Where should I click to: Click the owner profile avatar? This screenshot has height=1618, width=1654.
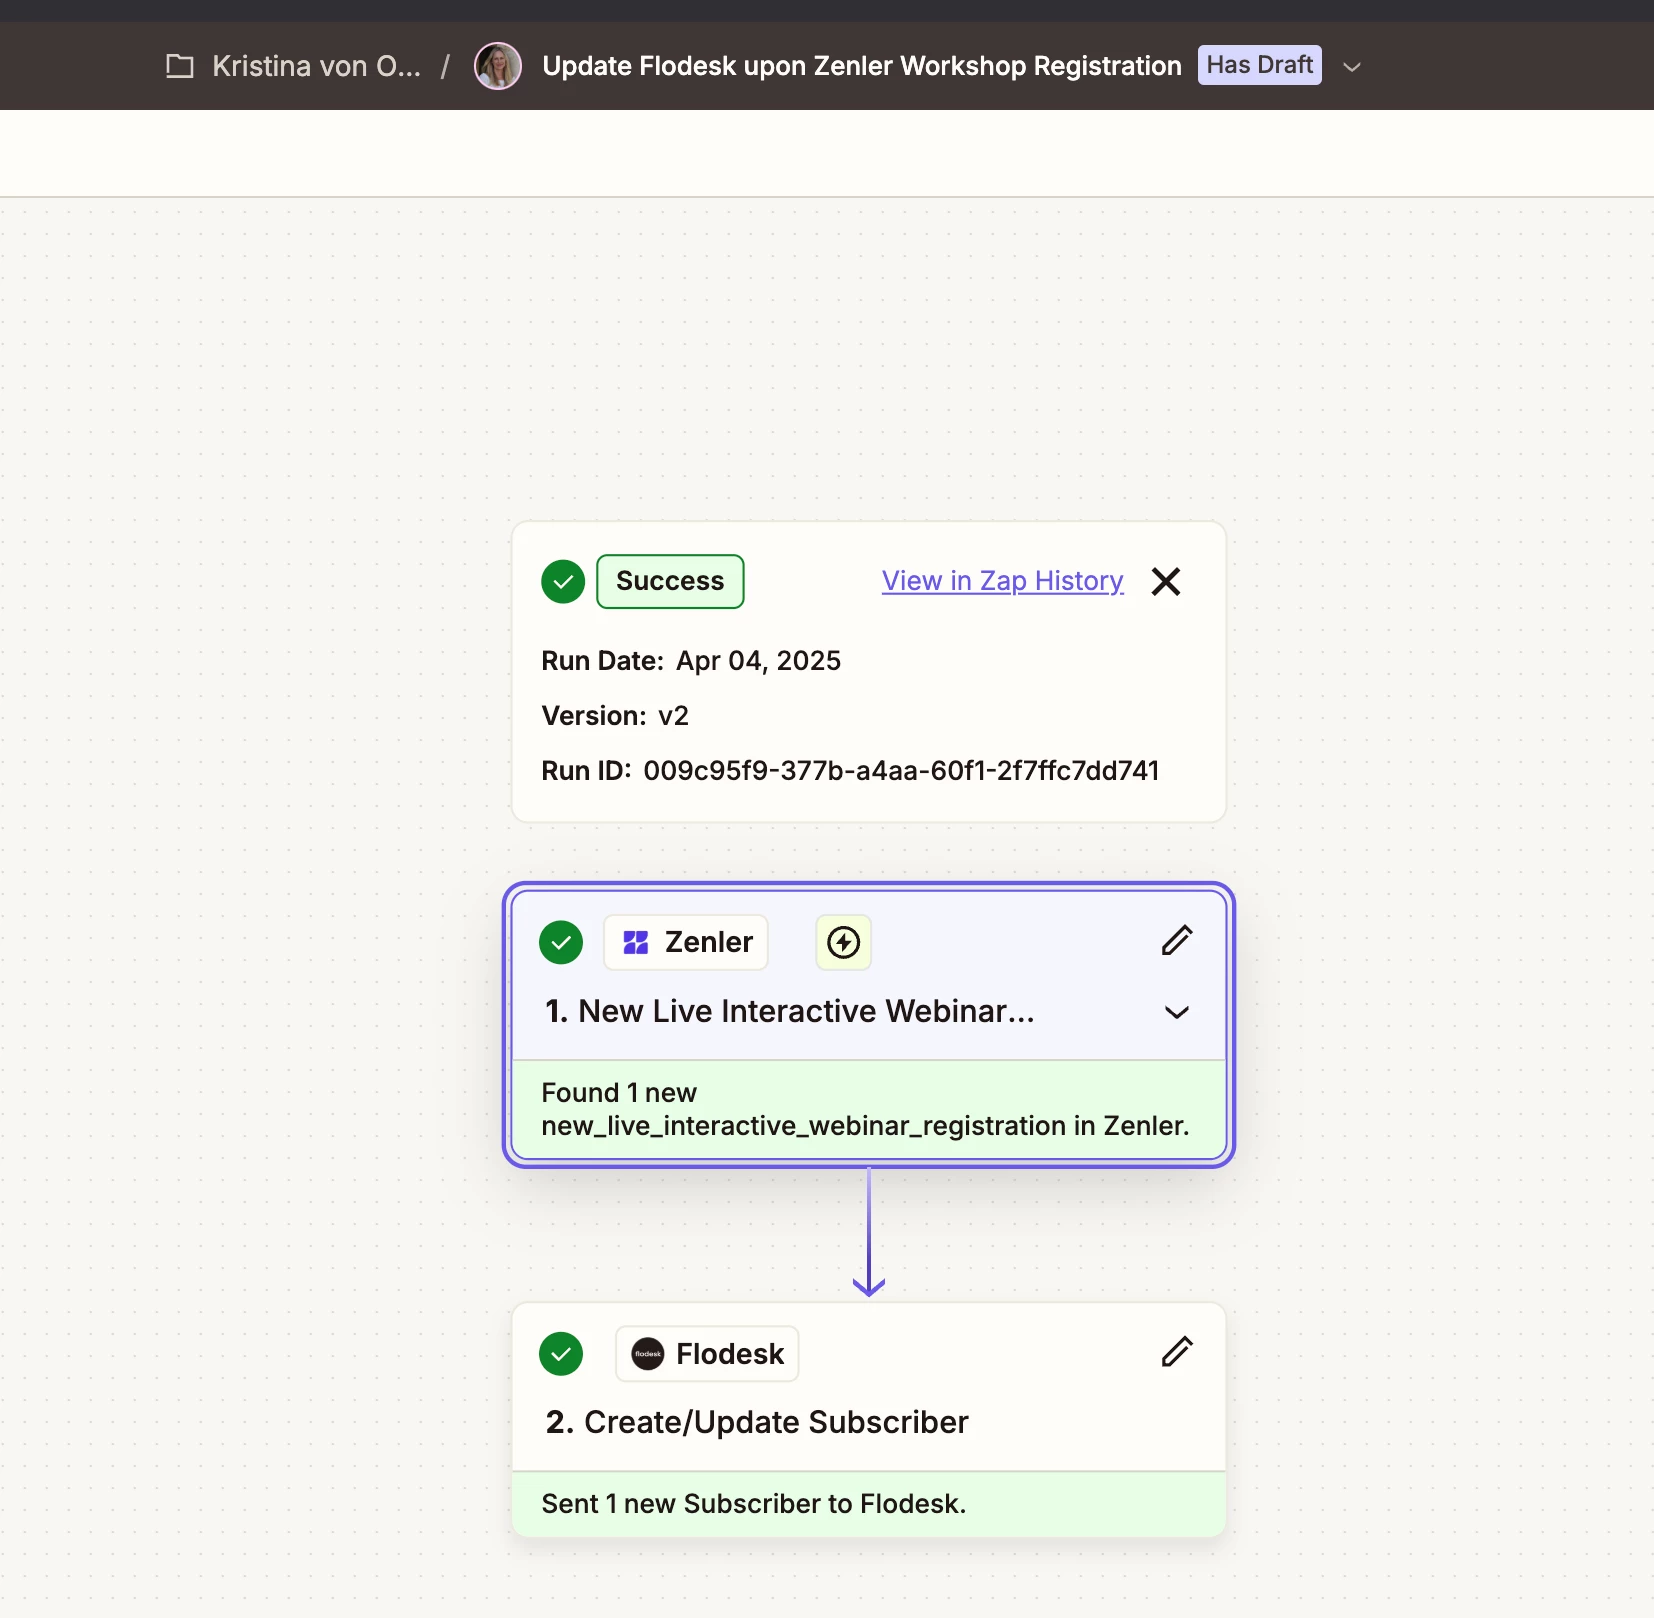point(498,66)
